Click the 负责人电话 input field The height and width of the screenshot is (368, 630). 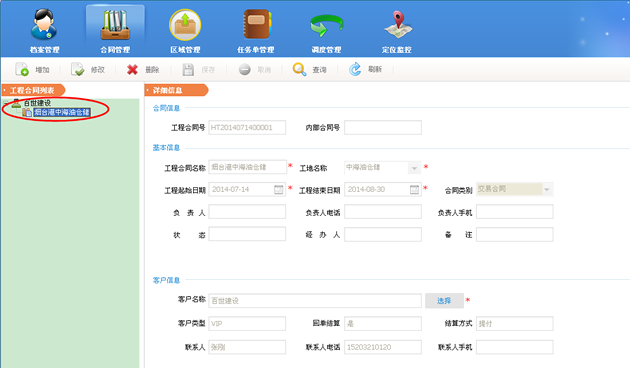(383, 212)
